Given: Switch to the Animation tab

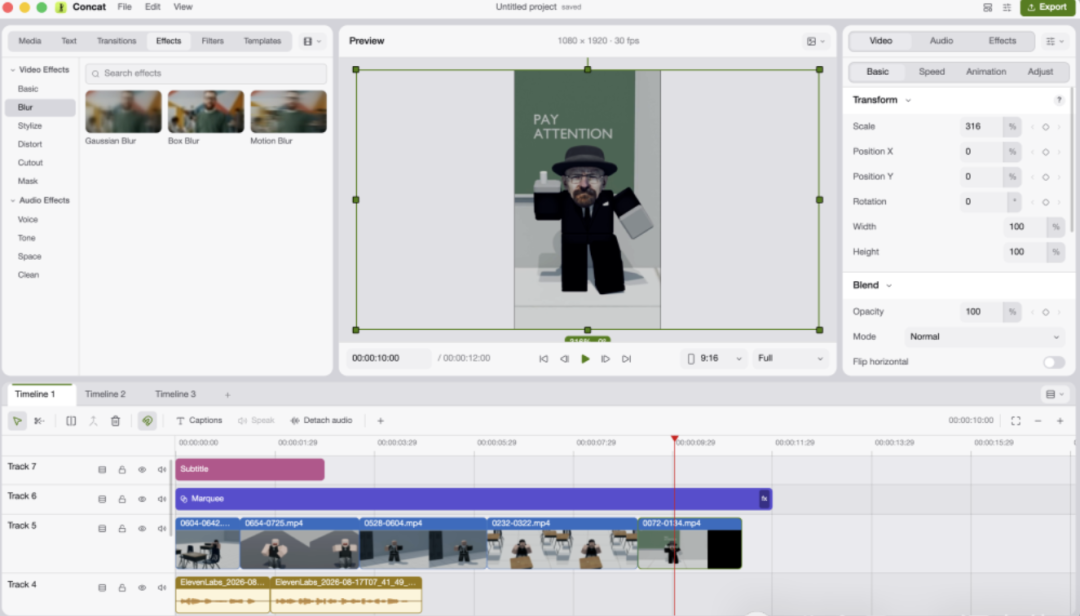Looking at the screenshot, I should pyautogui.click(x=986, y=72).
